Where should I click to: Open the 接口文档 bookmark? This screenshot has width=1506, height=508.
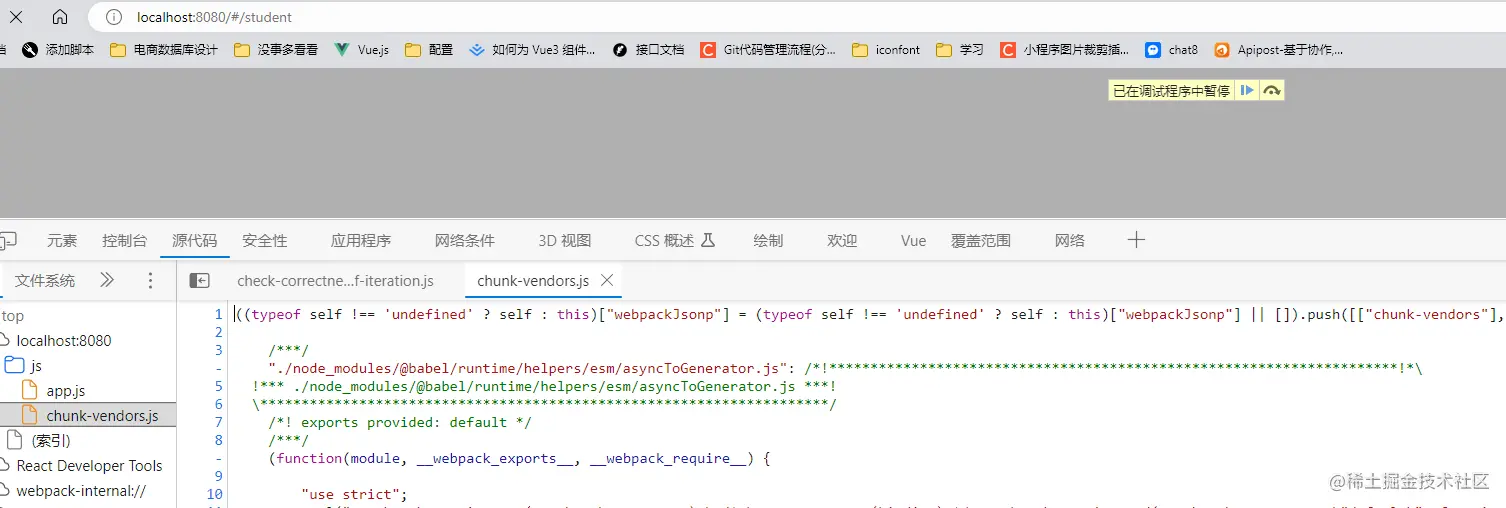(648, 49)
